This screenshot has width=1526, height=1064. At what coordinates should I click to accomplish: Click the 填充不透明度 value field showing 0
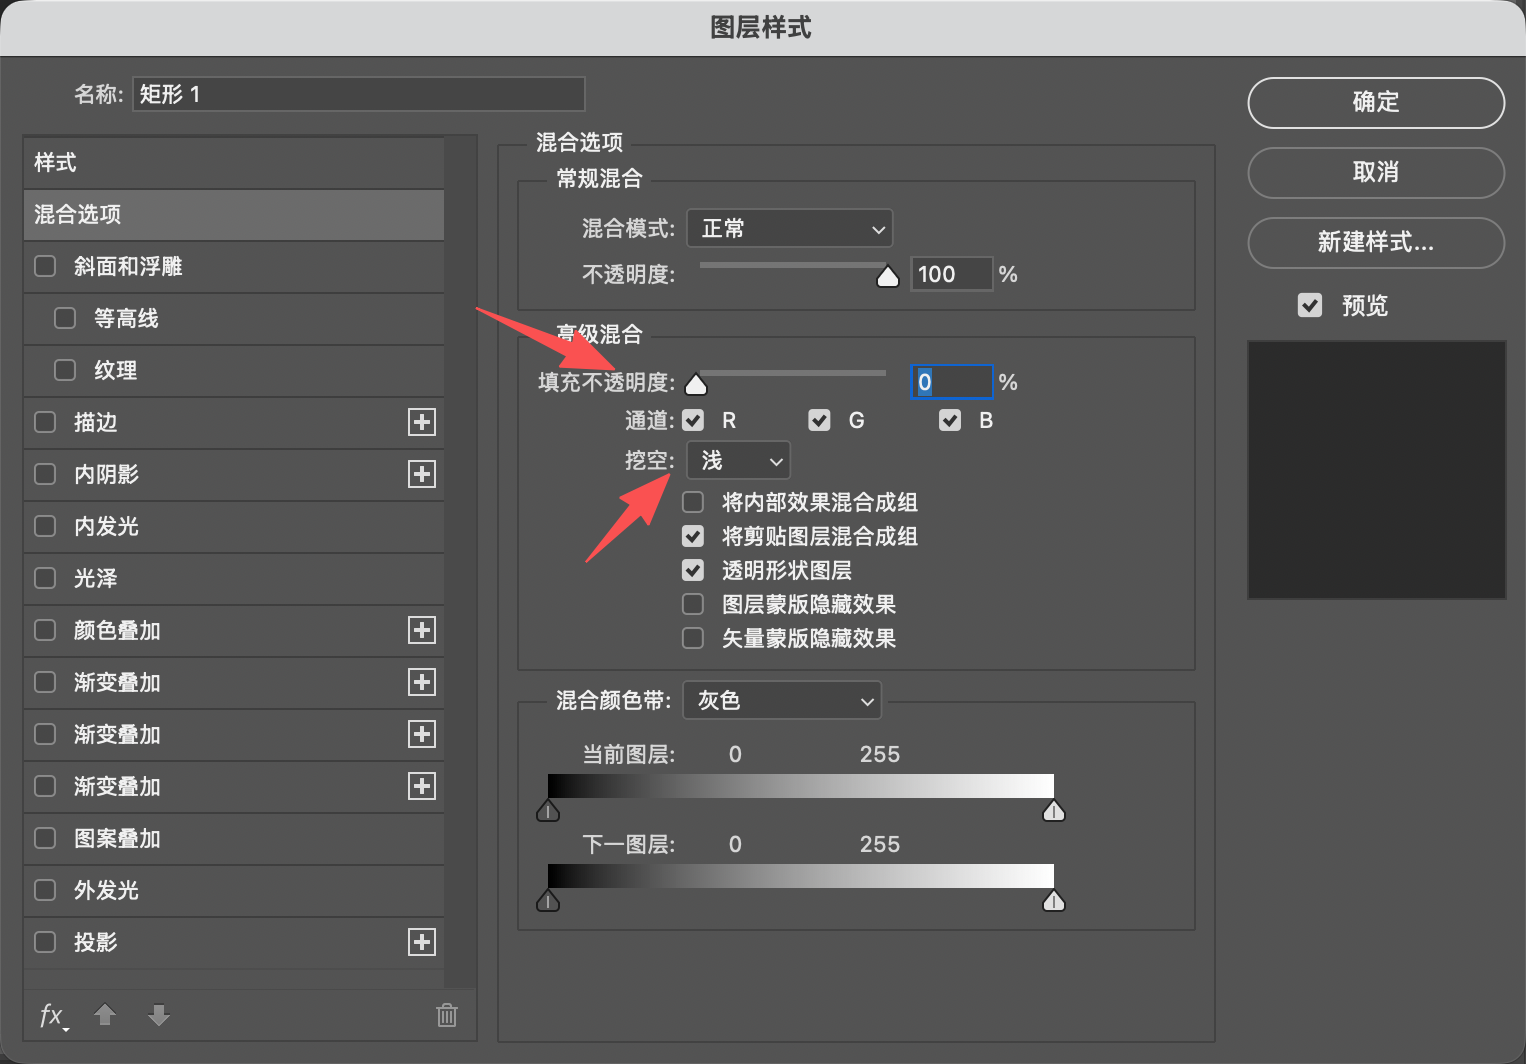point(951,382)
